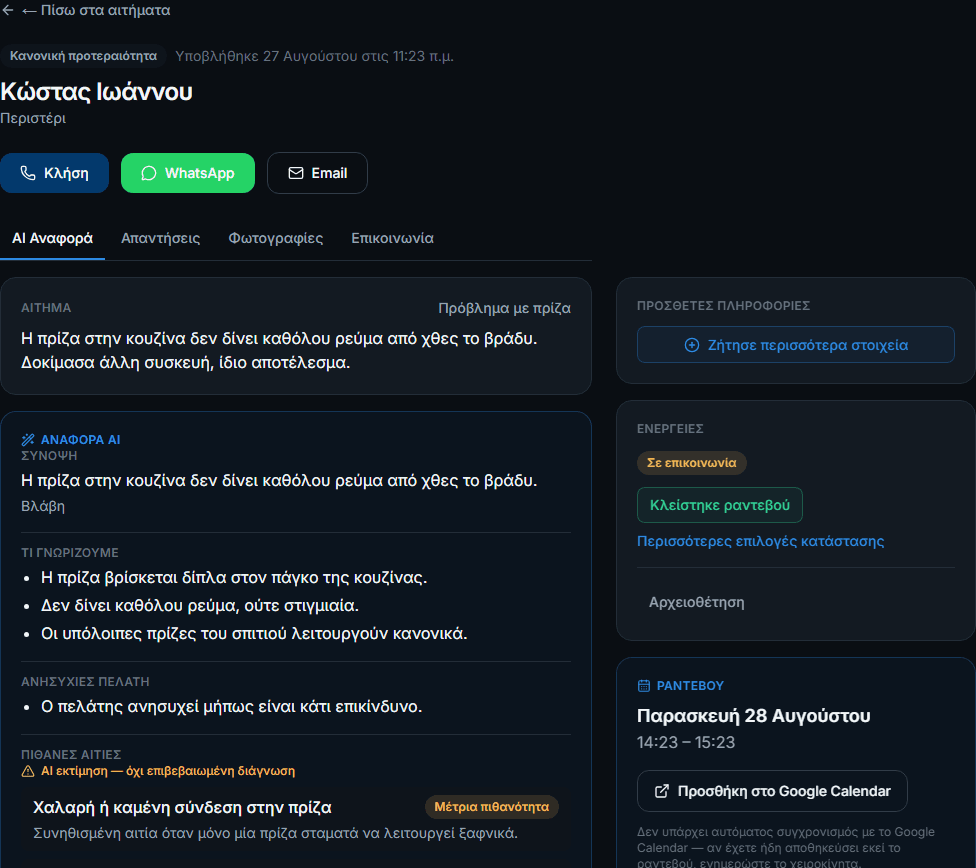This screenshot has height=868, width=976.
Task: Open the AI Αναφορά tab
Action: click(x=52, y=238)
